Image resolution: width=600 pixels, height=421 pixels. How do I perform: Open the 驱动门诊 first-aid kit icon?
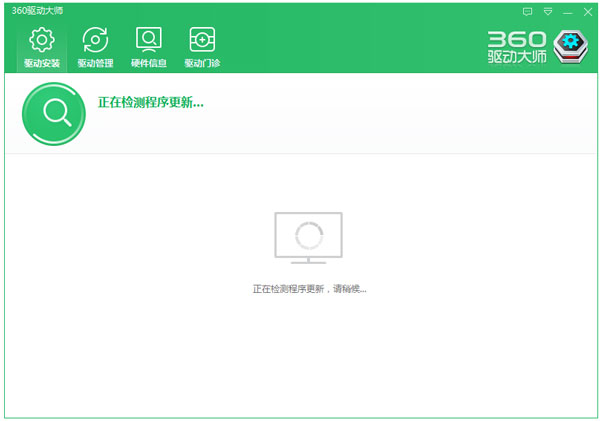click(202, 40)
